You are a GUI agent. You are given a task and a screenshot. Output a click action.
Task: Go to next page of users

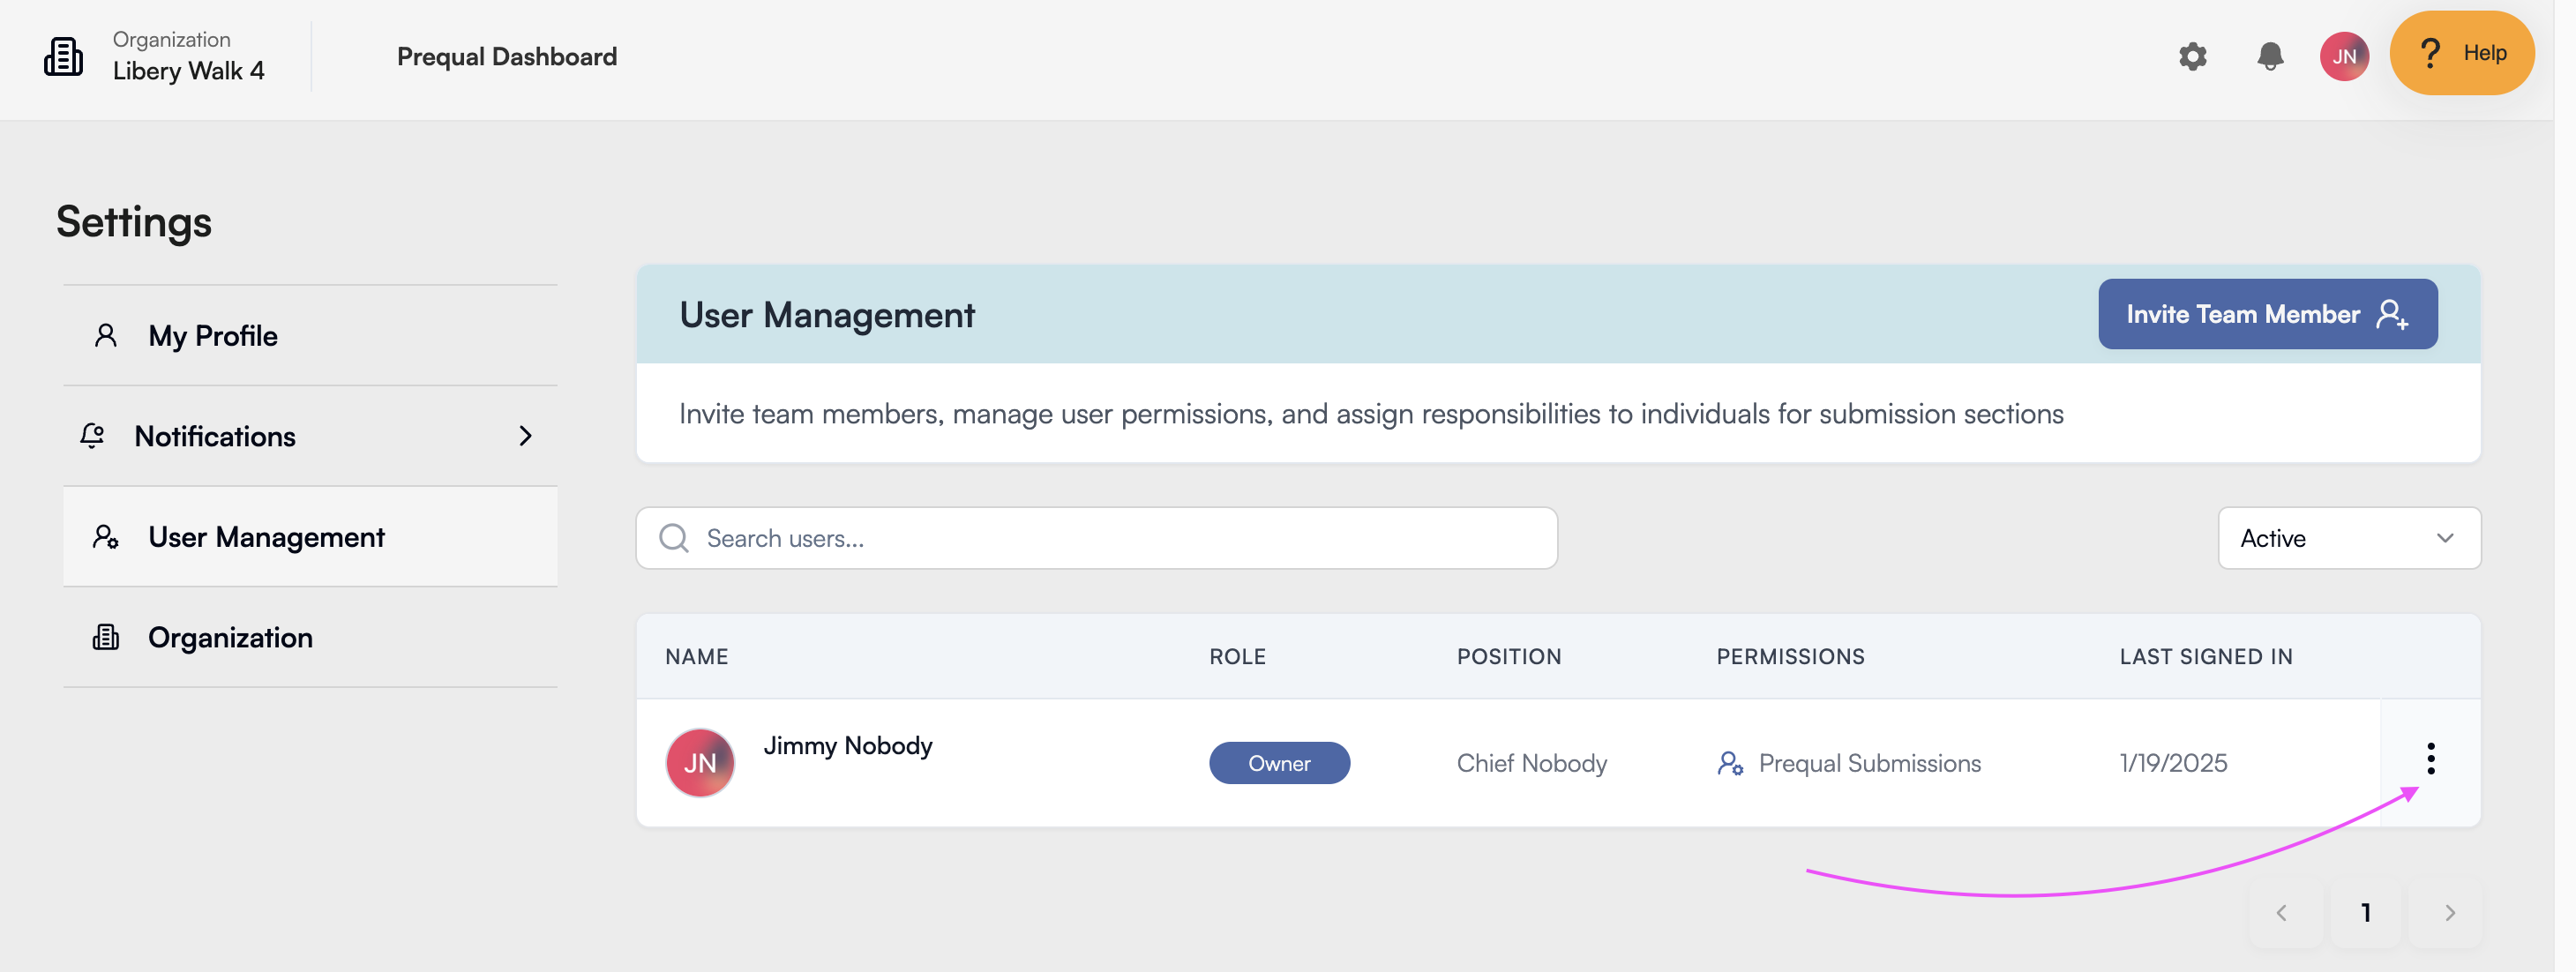coord(2449,913)
